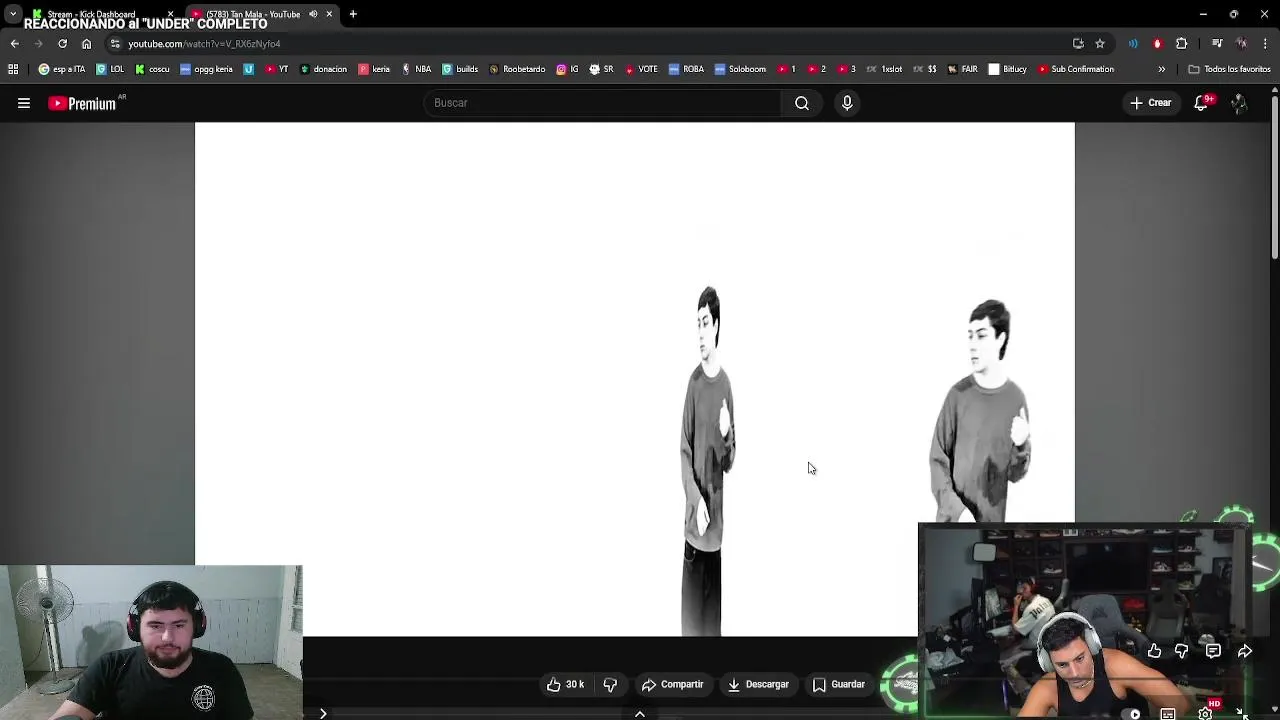This screenshot has width=1280, height=720.
Task: Open the YT bookmark
Action: [x=277, y=69]
